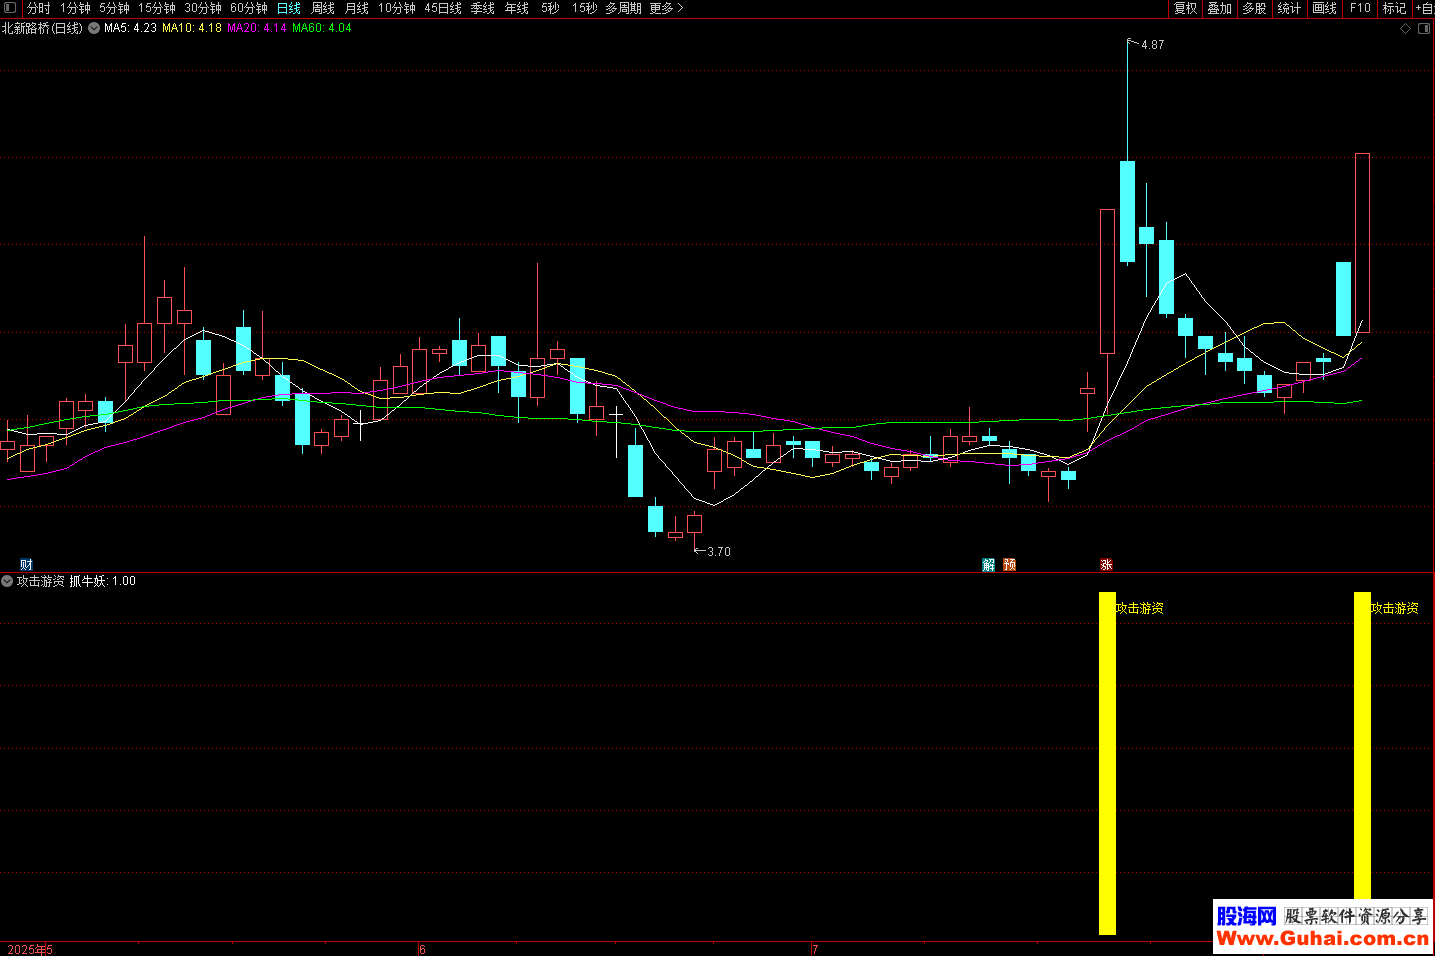Switch to 30分钟 timeframe
The height and width of the screenshot is (956, 1435).
pyautogui.click(x=203, y=8)
